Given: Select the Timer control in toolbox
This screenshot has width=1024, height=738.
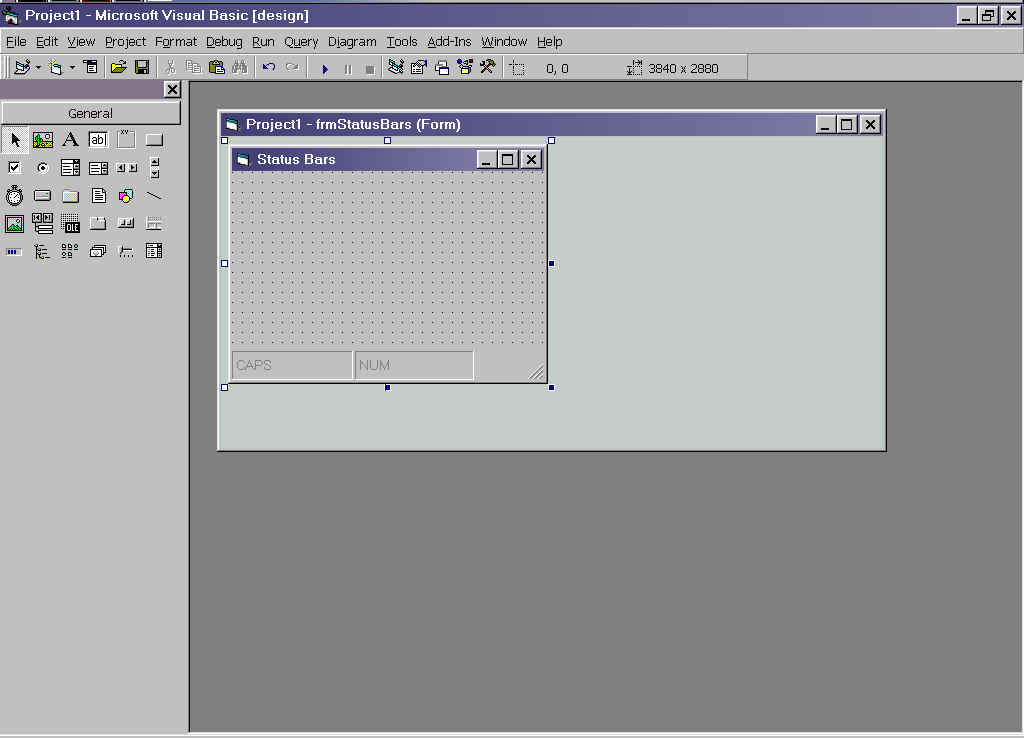Looking at the screenshot, I should click(x=14, y=196).
